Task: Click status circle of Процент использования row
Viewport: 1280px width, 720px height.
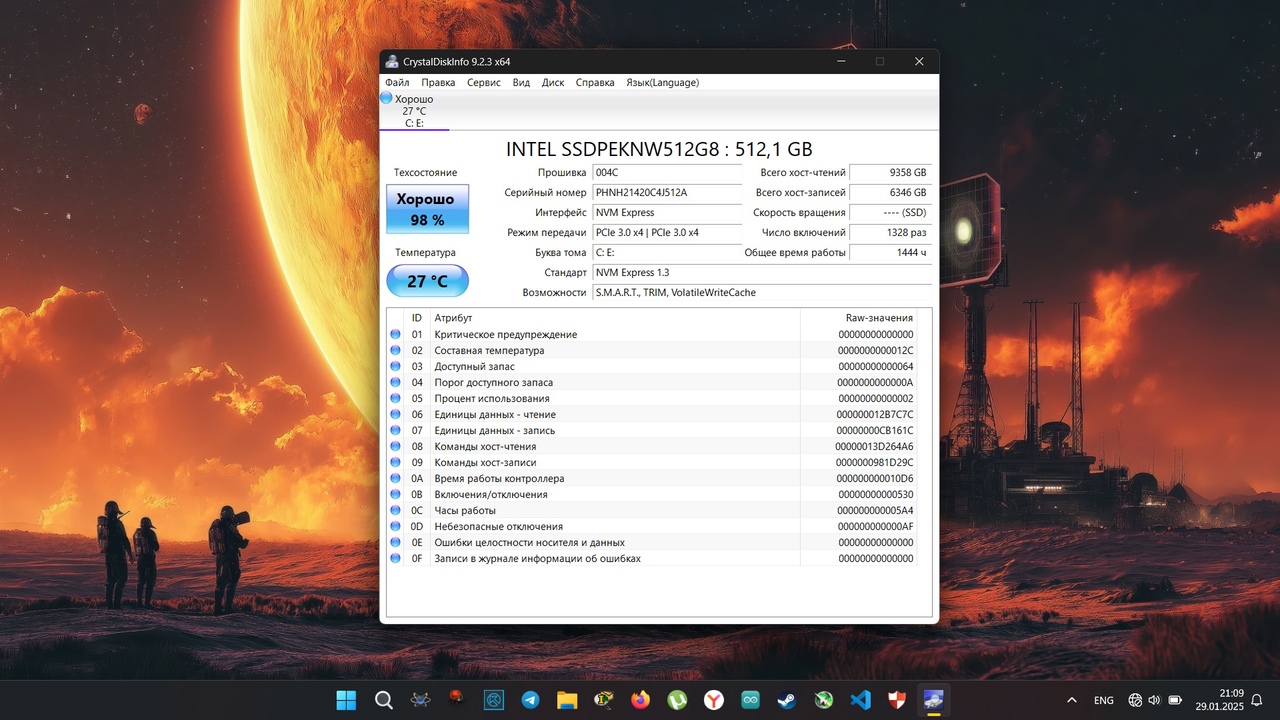Action: (x=395, y=398)
